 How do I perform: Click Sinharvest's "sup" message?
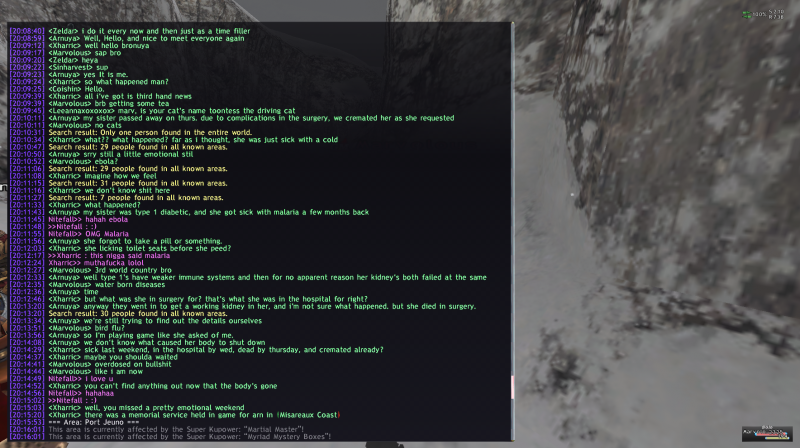coord(78,67)
